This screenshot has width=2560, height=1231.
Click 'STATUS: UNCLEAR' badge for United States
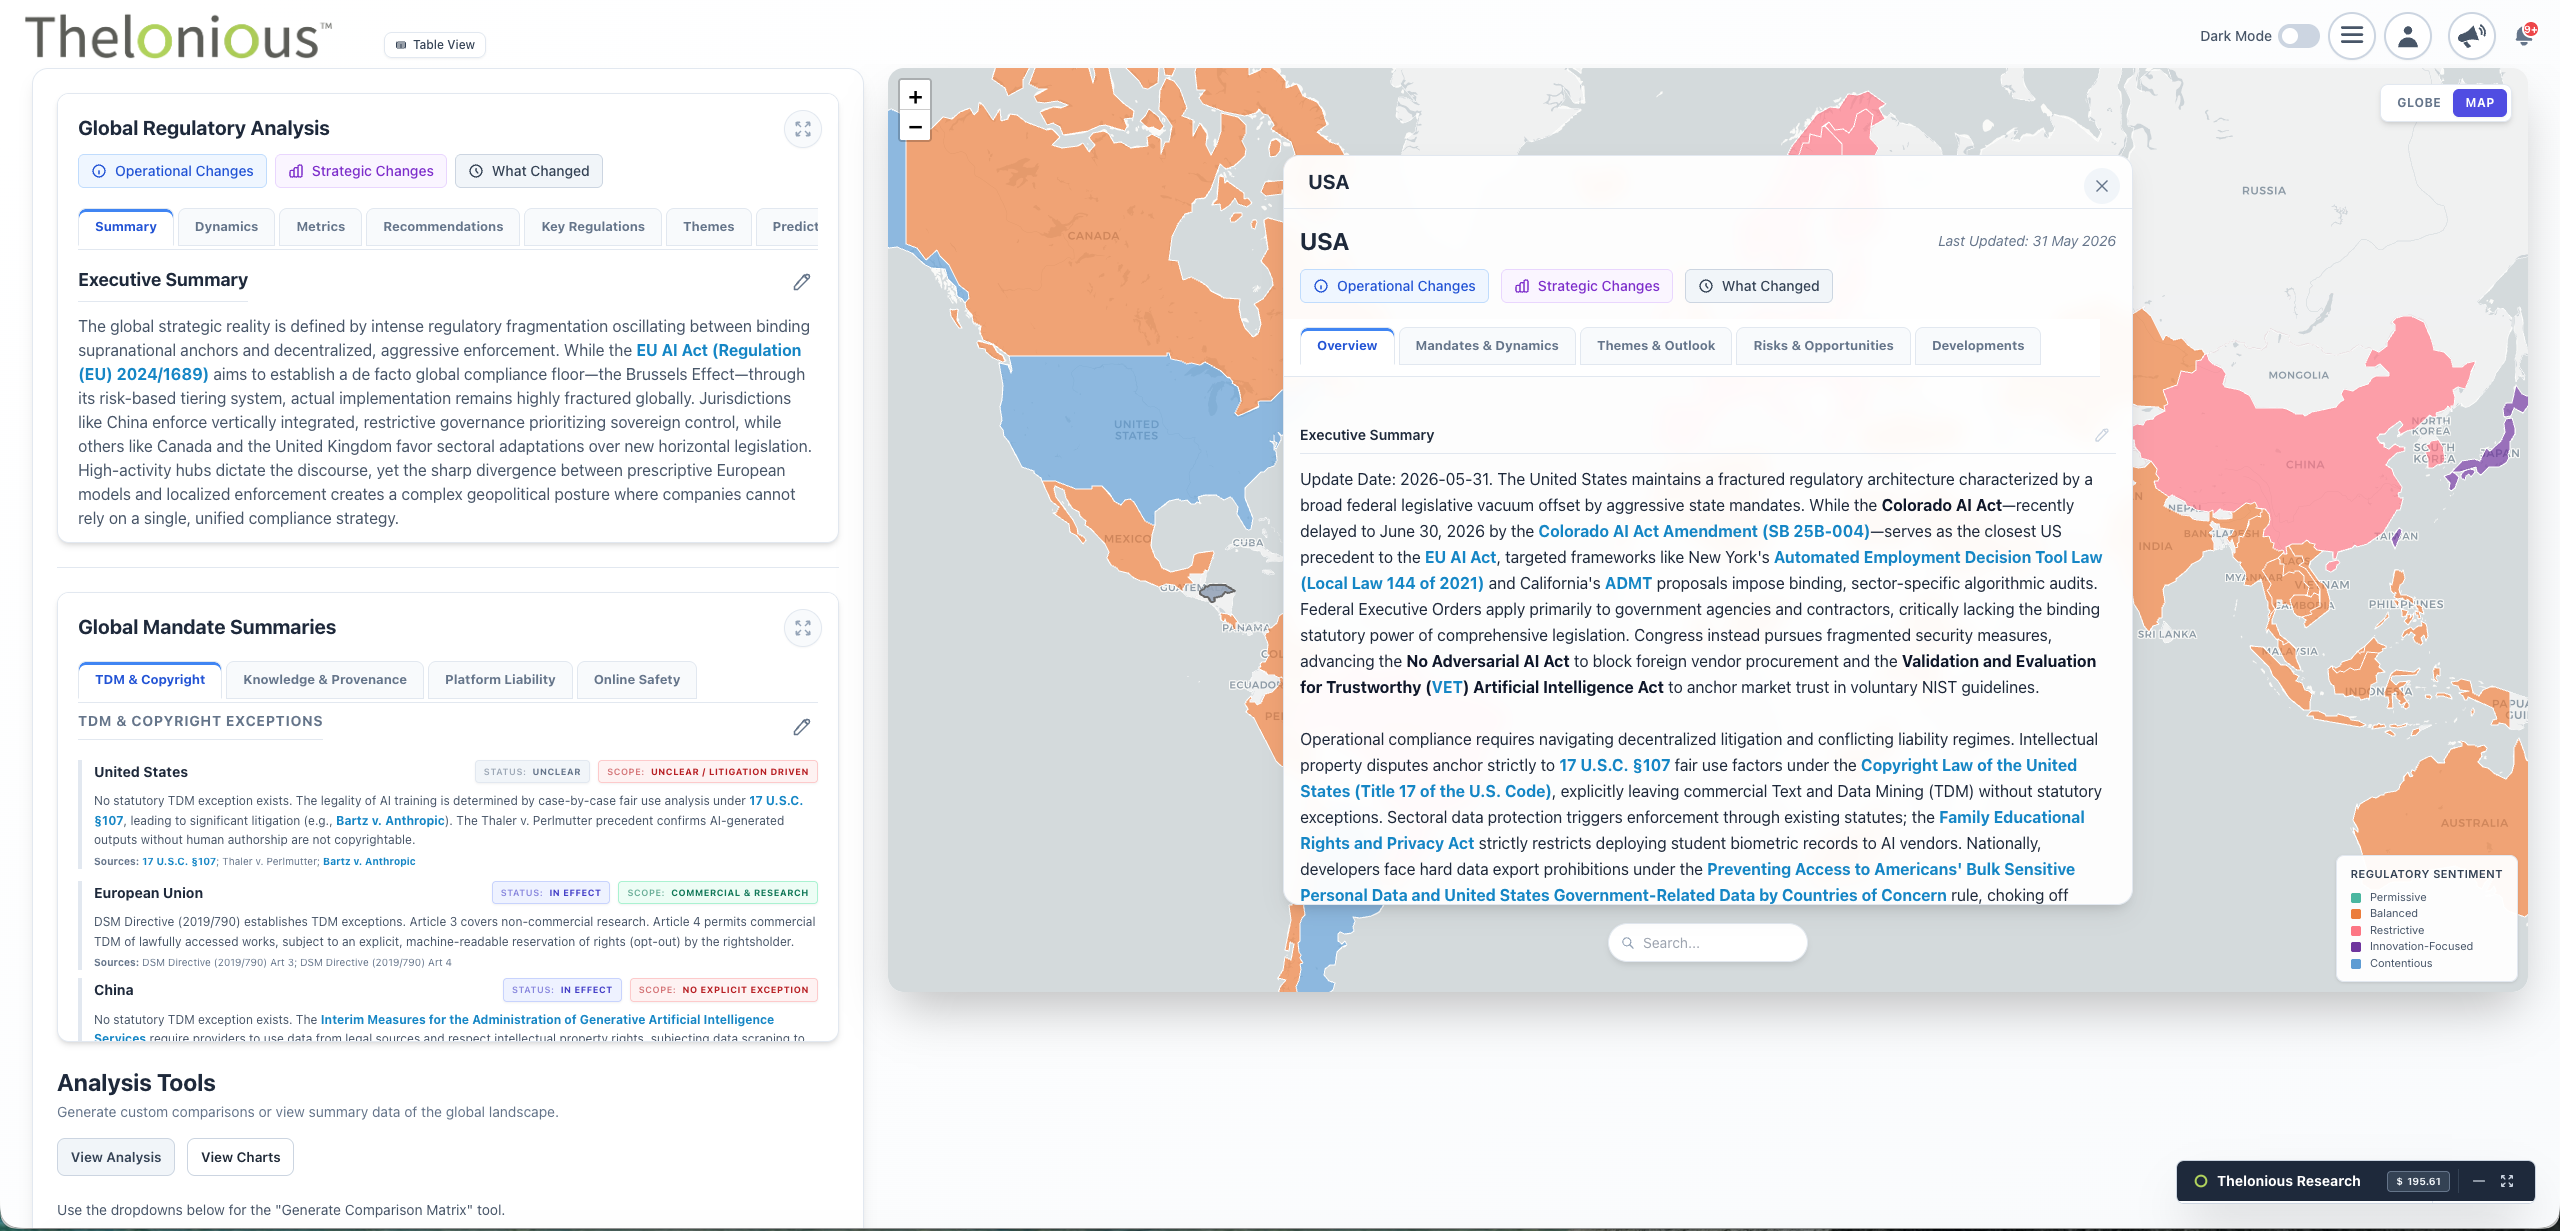(532, 772)
